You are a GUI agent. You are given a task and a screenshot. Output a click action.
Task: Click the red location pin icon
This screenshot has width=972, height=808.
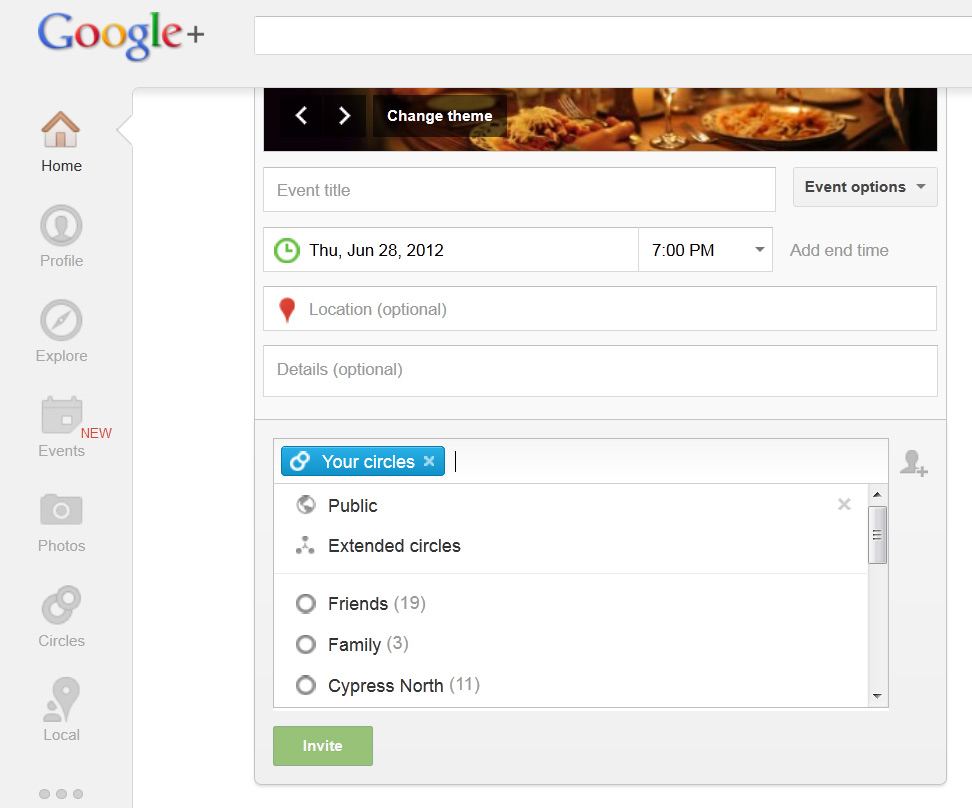pos(287,308)
